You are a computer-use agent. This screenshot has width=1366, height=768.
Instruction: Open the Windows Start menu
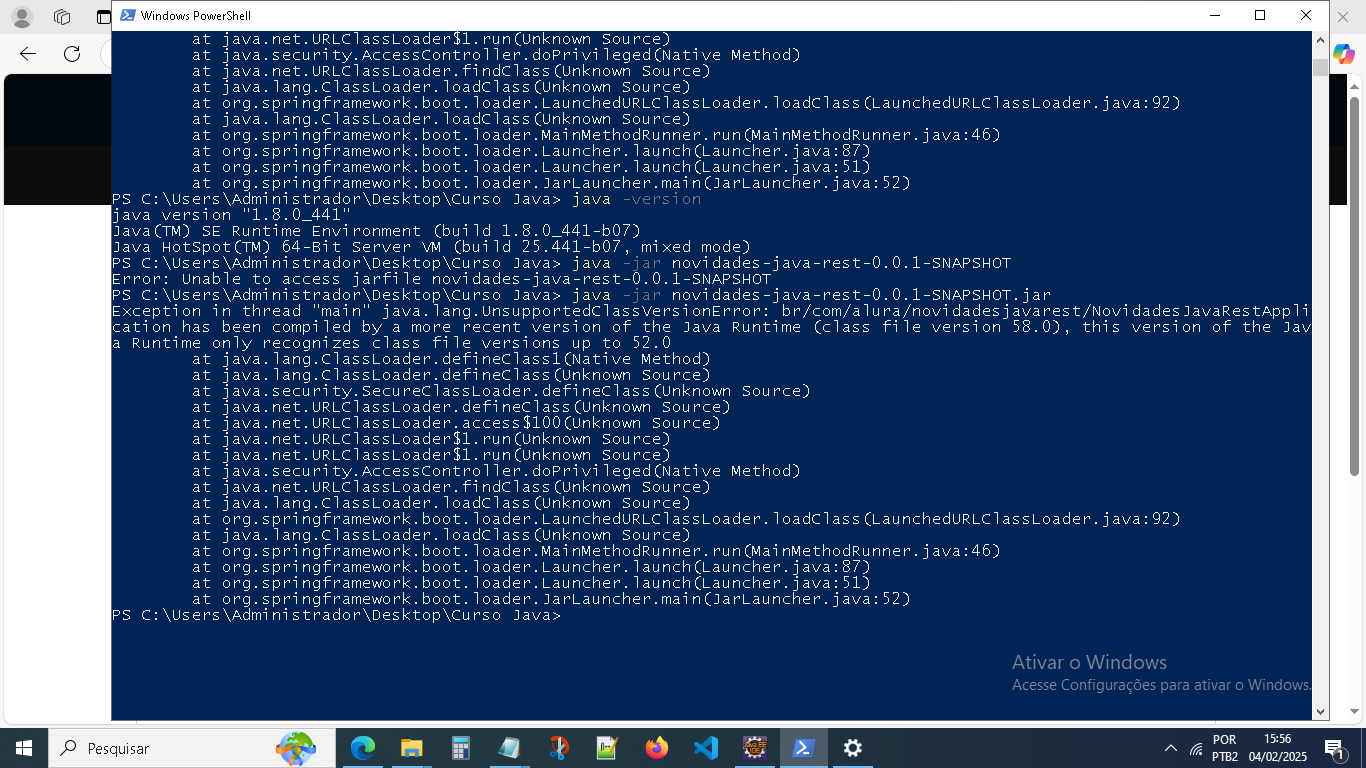click(x=24, y=748)
